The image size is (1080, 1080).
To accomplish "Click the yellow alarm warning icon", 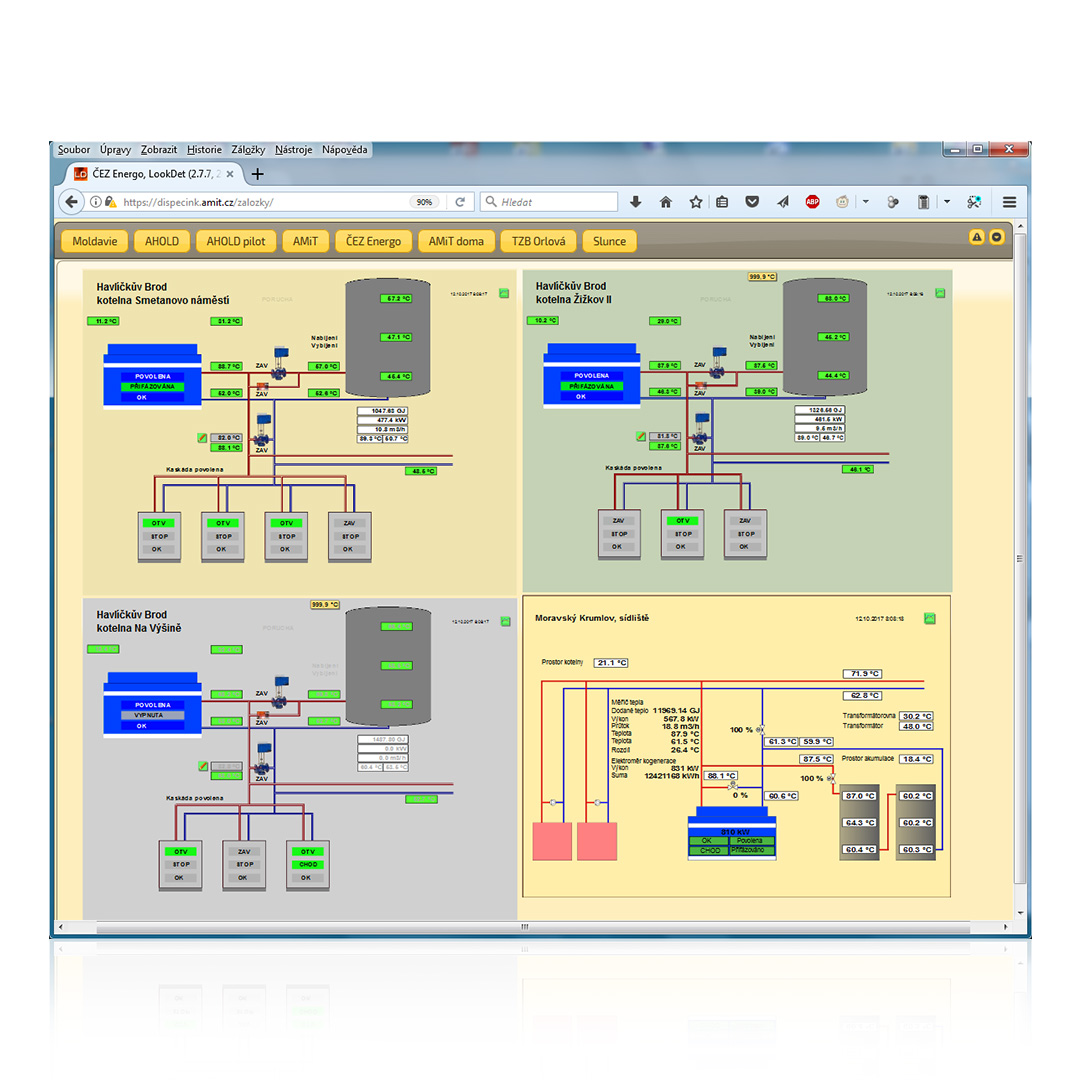I will [x=977, y=237].
